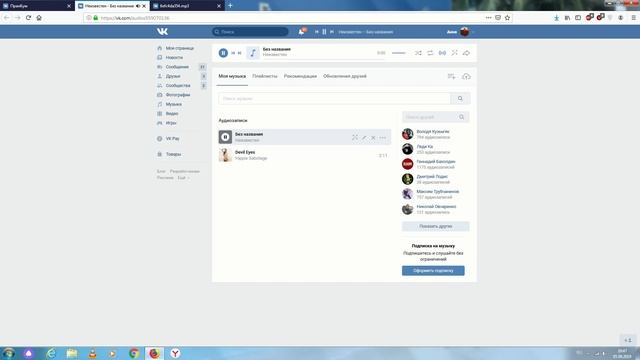Toggle repeat in the audio player
Viewport: 640px width, 360px height.
pyautogui.click(x=430, y=53)
